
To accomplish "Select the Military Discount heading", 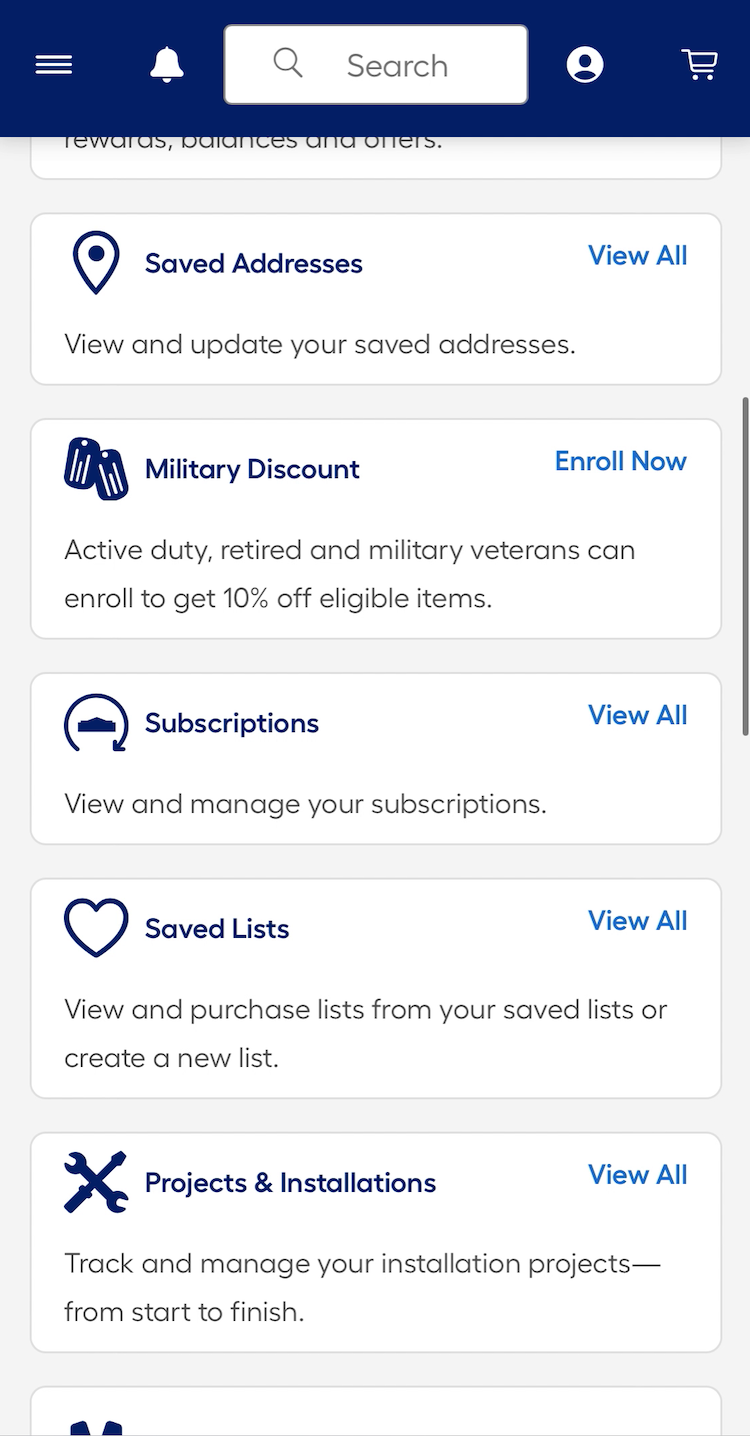I will click(252, 469).
